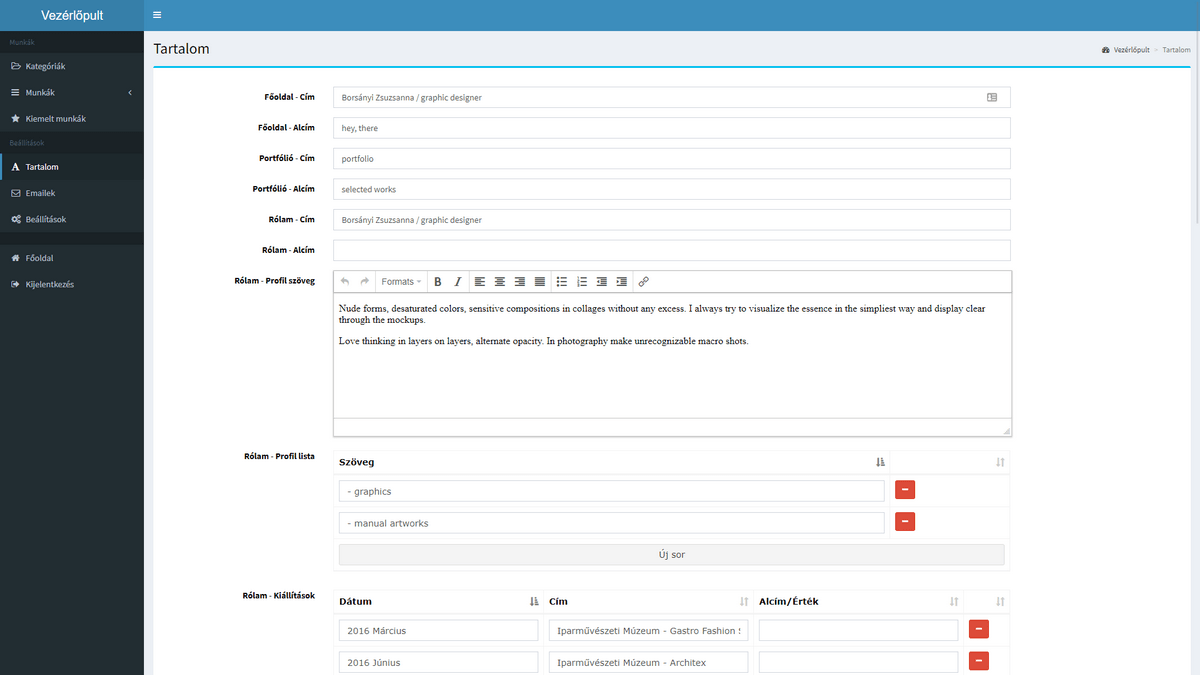Viewport: 1200px width, 675px height.
Task: Add a row with Új sor
Action: click(x=671, y=554)
